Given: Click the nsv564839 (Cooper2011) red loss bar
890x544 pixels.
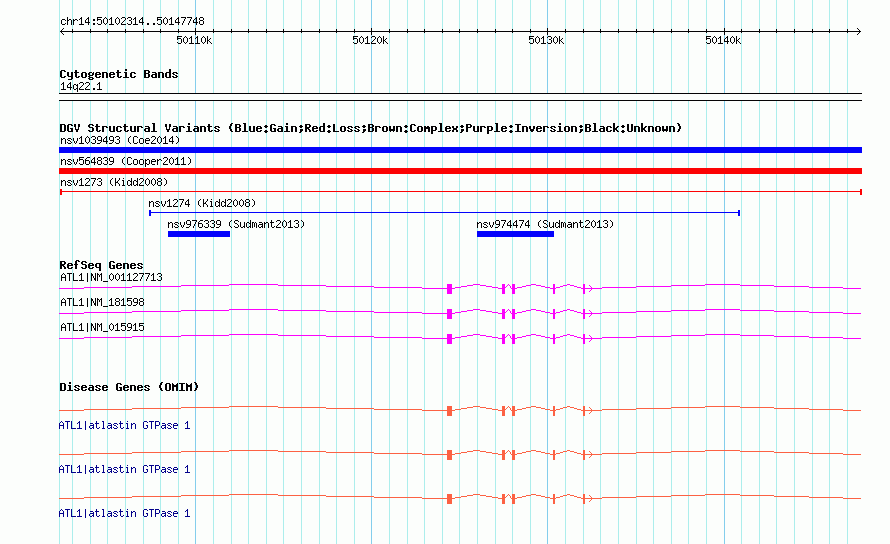Looking at the screenshot, I should pos(460,171).
